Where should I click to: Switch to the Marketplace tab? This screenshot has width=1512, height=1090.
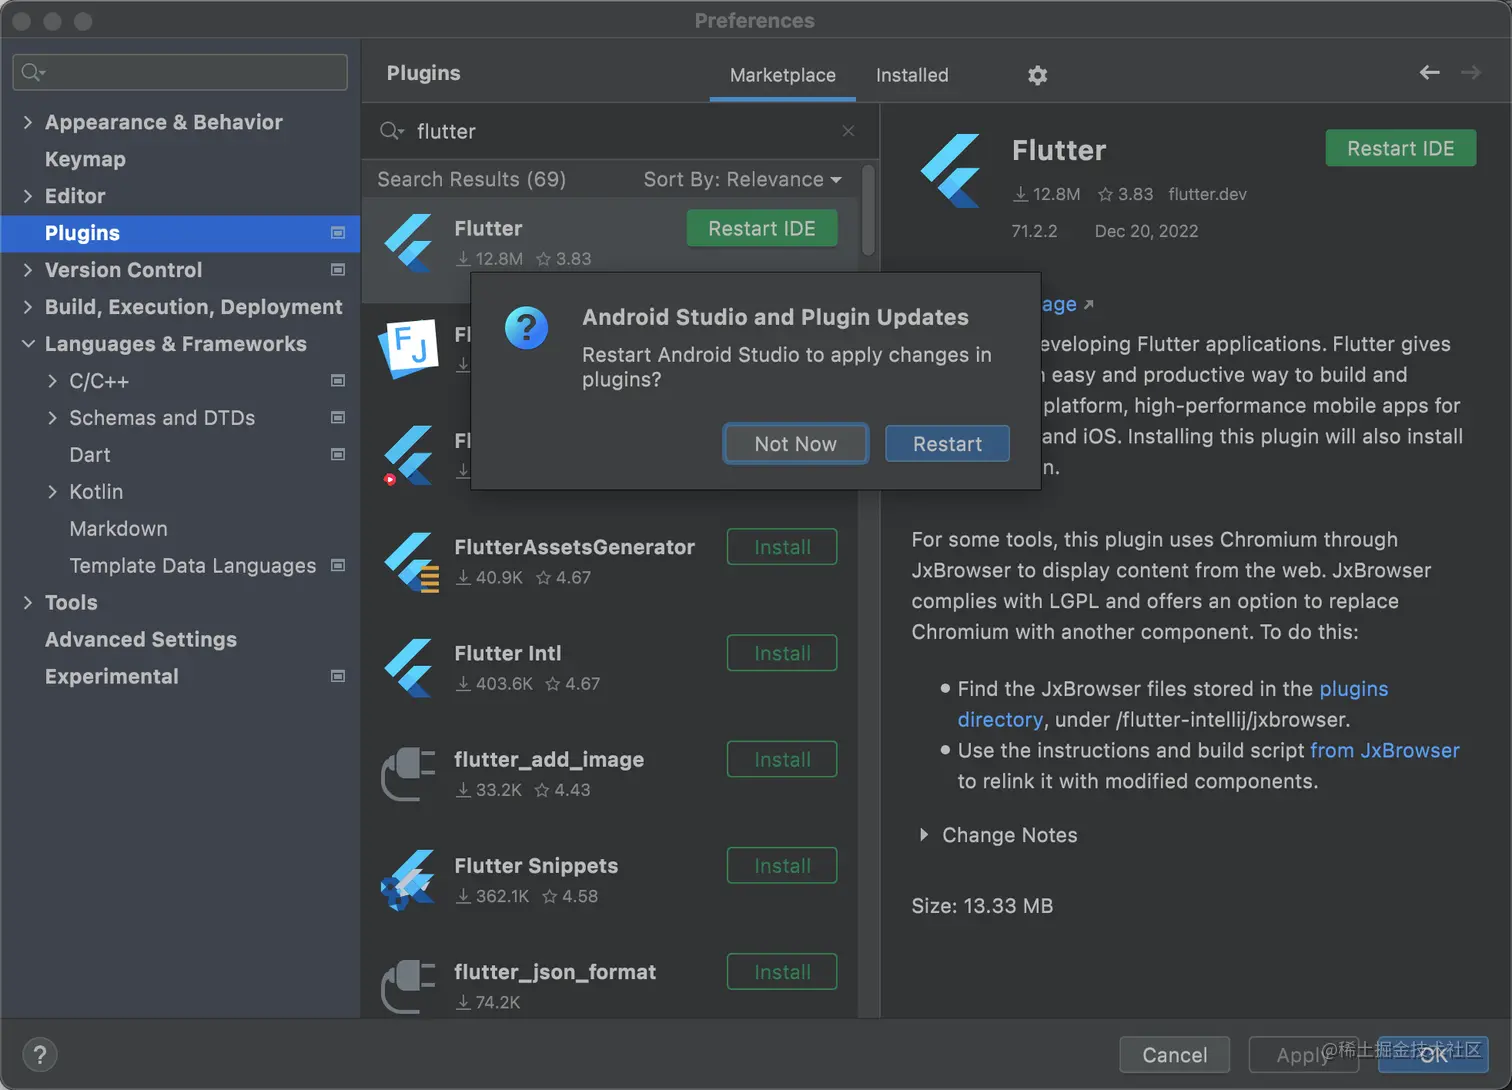click(782, 75)
